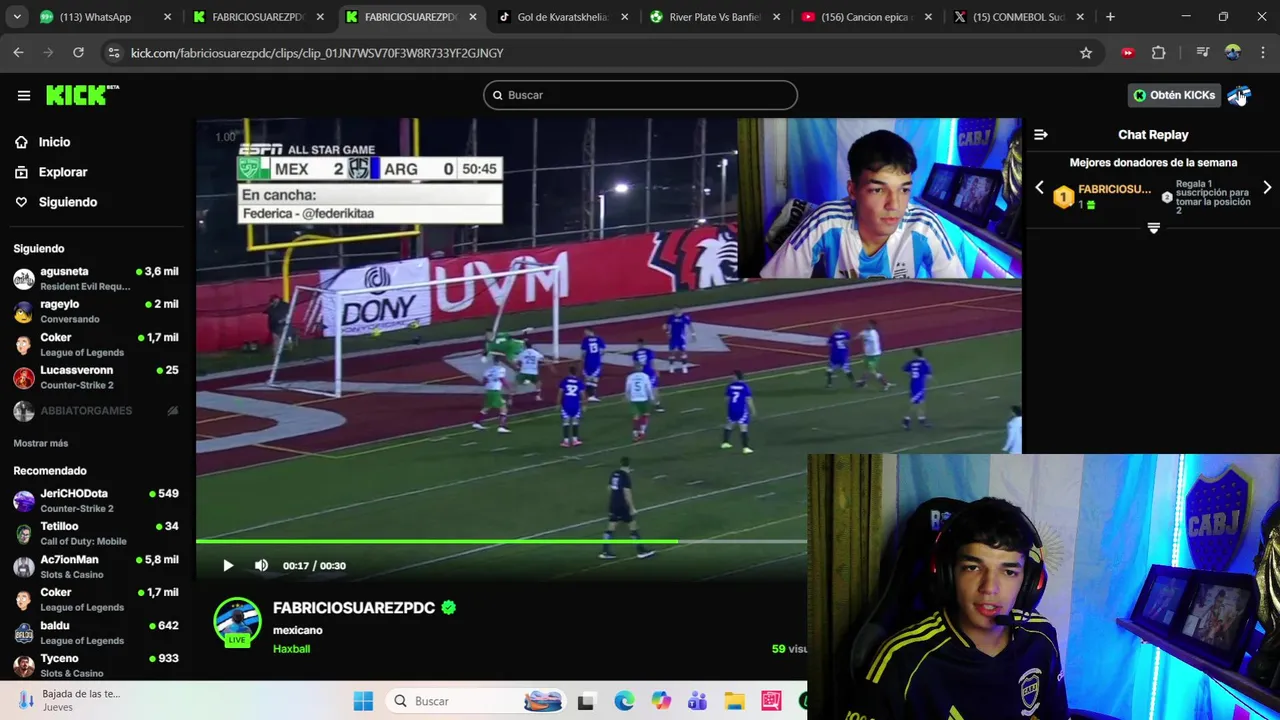Open Chrome profile avatar

[x=1233, y=53]
